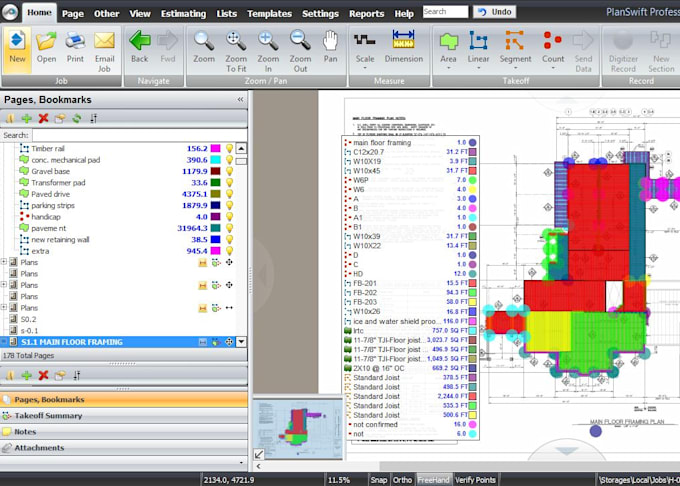Click Verify Points in status bar

pyautogui.click(x=475, y=480)
